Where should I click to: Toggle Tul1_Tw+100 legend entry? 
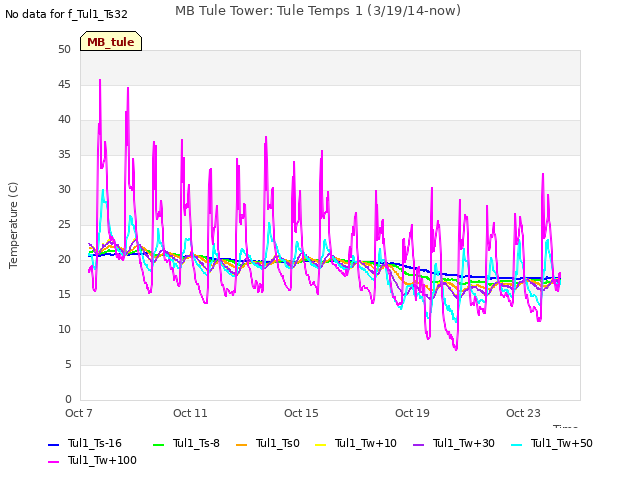click(x=92, y=461)
